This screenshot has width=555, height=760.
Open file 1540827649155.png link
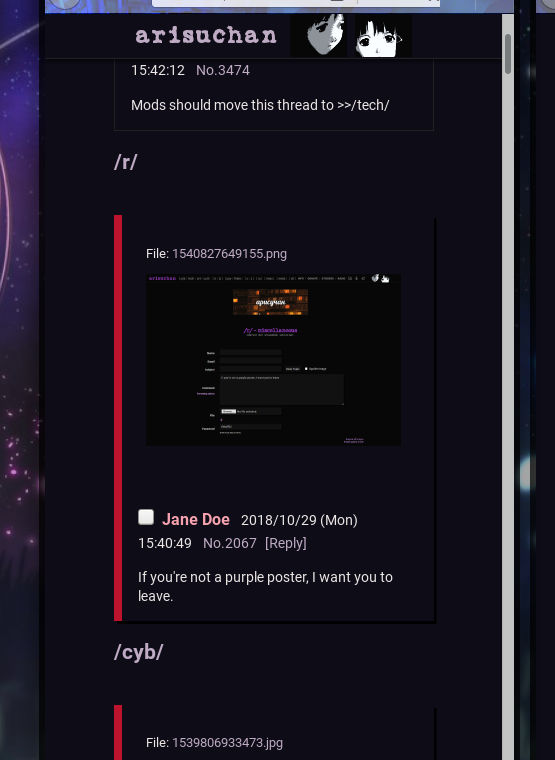tap(229, 253)
